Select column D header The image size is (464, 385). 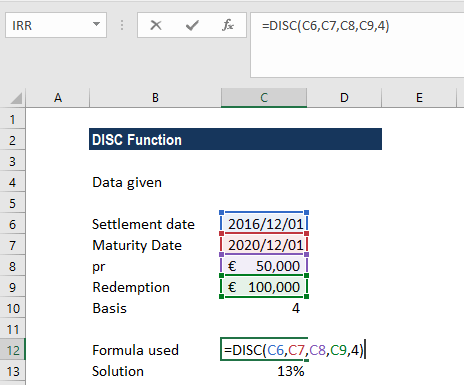344,98
